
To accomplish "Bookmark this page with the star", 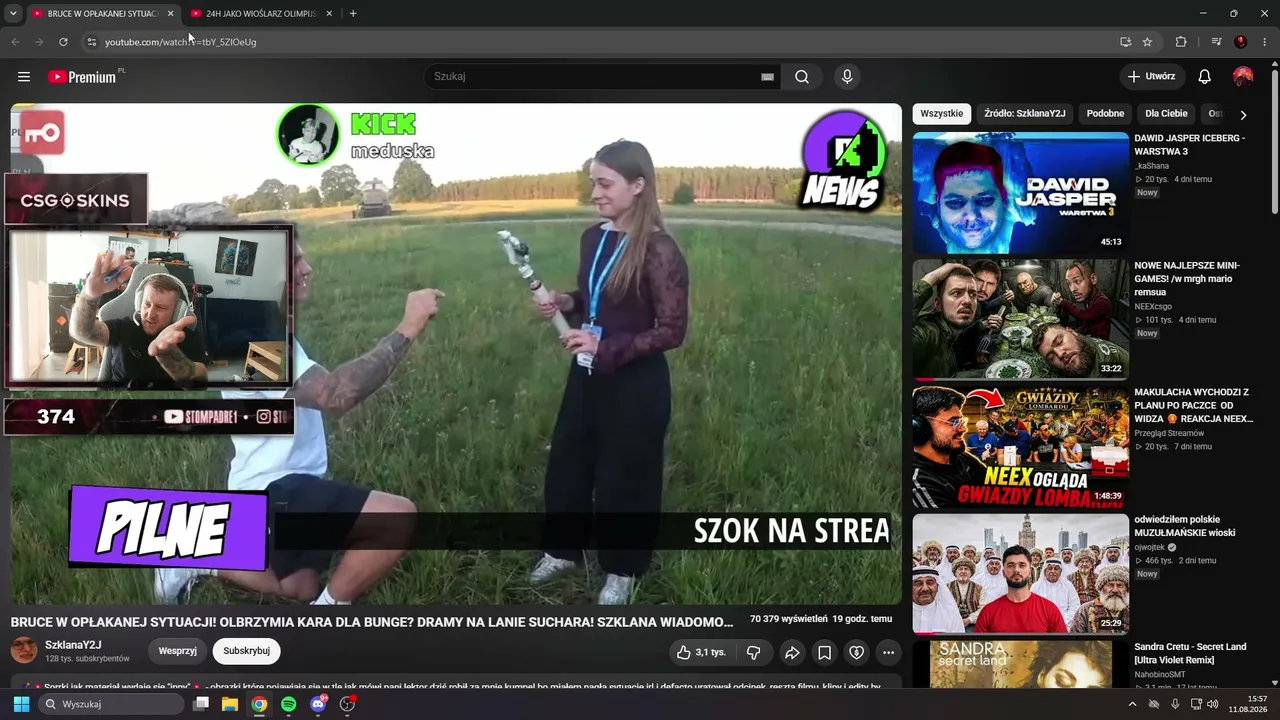I will coord(1147,42).
